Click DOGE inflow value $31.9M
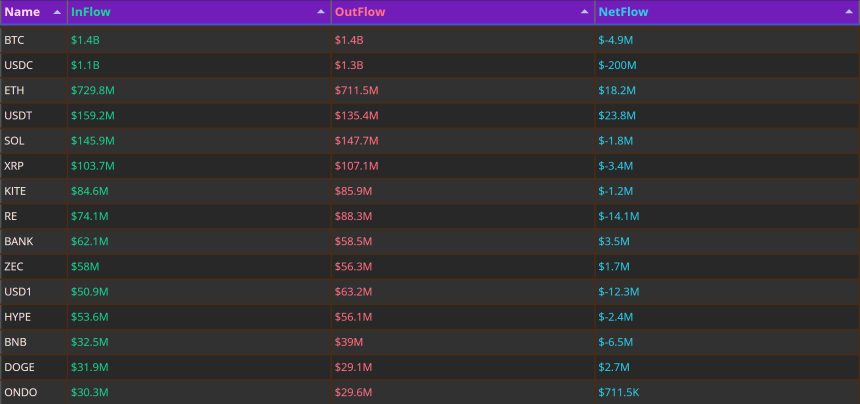Viewport: 860px width, 404px height. pos(90,368)
